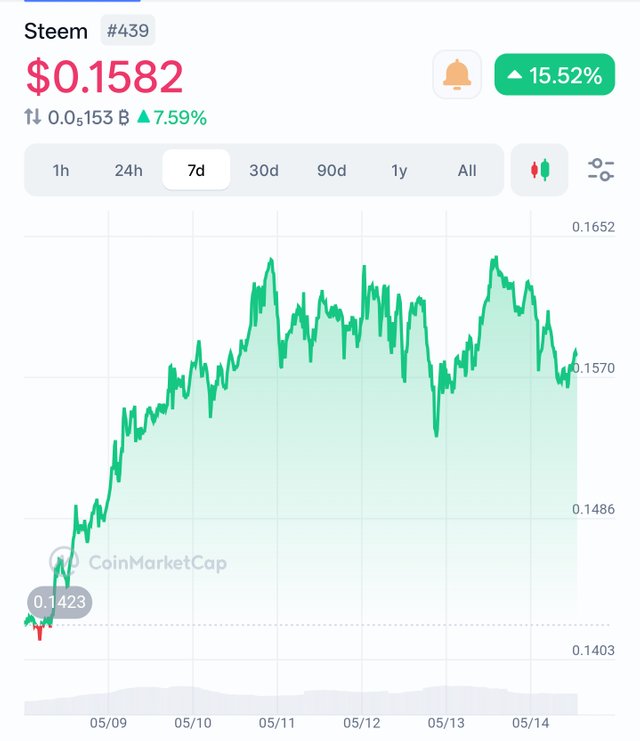Tap the 0.1423 starting price label
The image size is (640, 741).
[x=60, y=602]
